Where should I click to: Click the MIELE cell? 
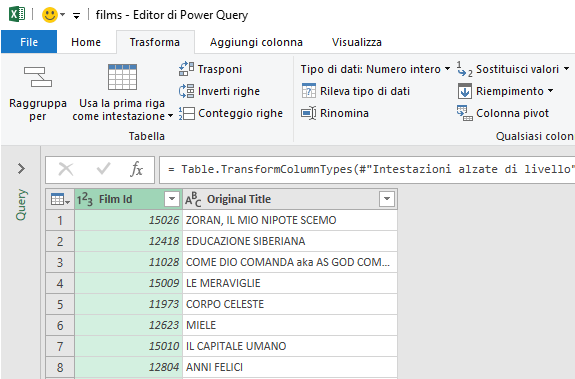click(290, 325)
